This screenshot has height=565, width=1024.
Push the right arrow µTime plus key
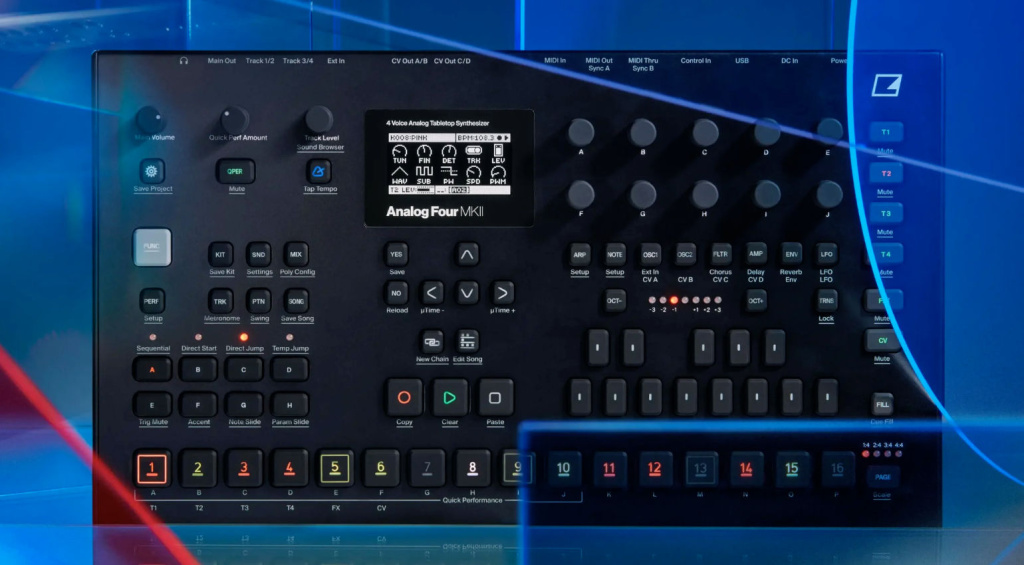coord(502,293)
